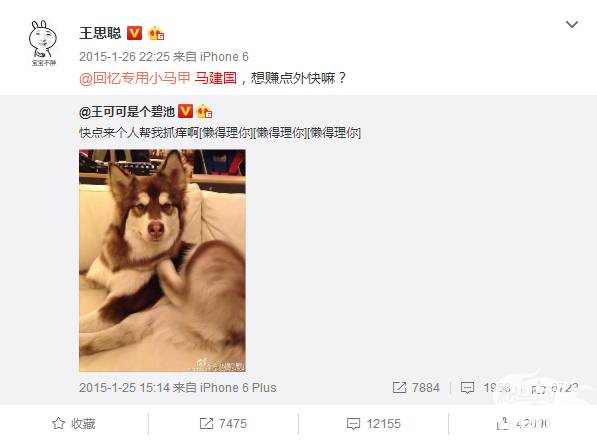
Task: Click the iPhone 6 Plus source link
Action: (x=238, y=388)
